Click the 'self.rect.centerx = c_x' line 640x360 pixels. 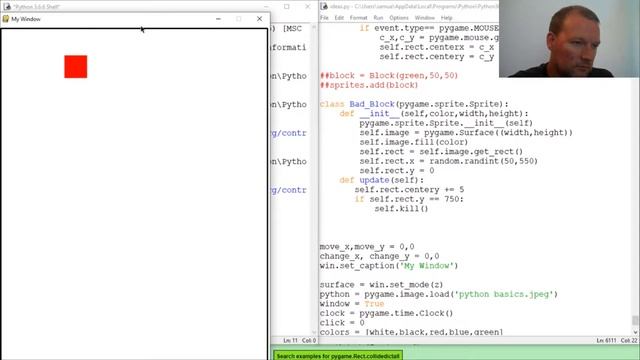(437, 47)
